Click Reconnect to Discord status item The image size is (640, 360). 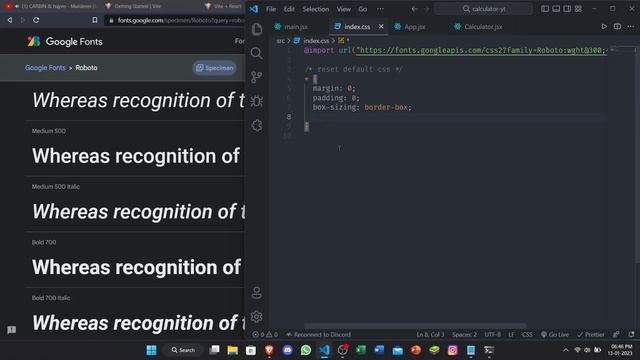[x=318, y=335]
